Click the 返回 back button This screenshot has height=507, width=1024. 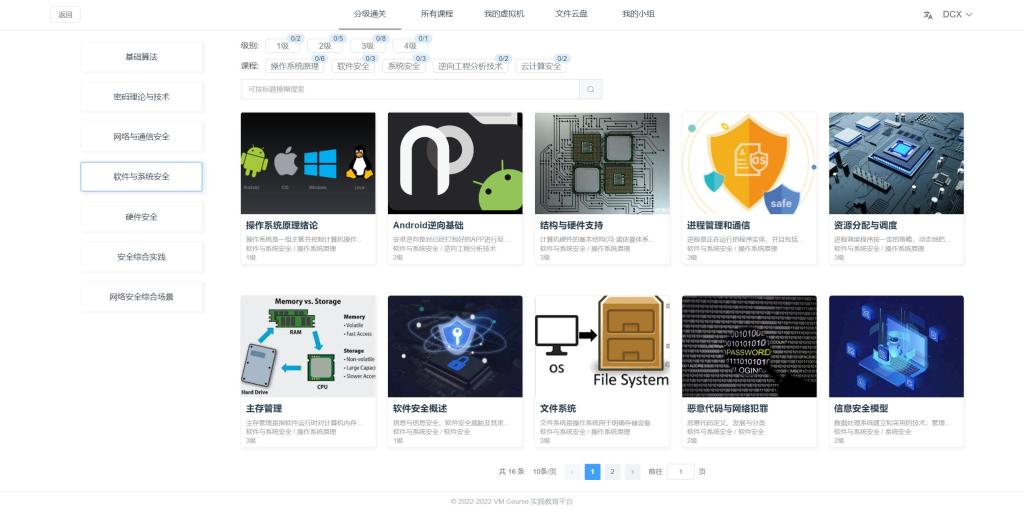pos(65,15)
